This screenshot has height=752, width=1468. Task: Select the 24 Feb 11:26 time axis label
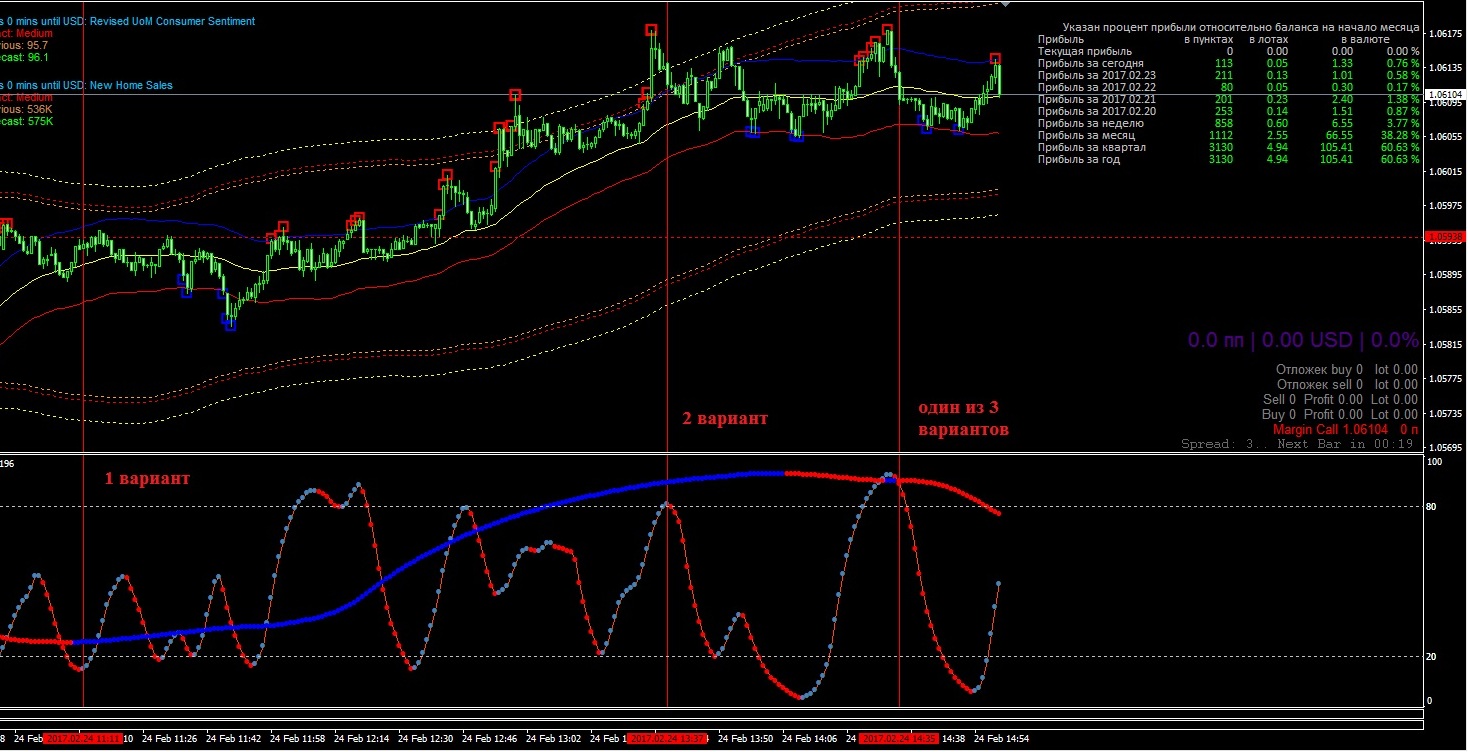(170, 739)
